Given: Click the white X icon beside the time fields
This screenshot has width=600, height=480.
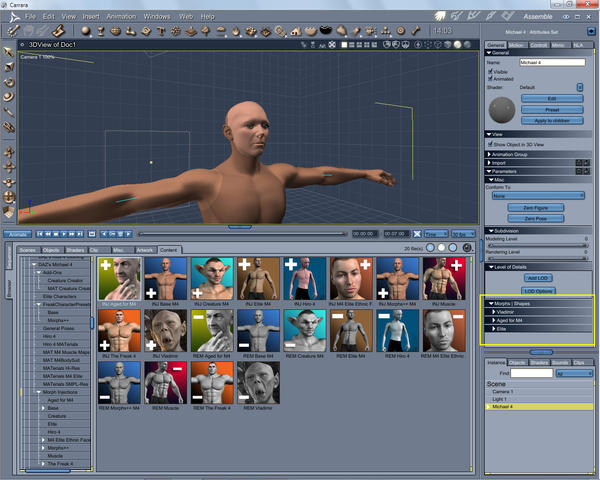Looking at the screenshot, I should click(x=417, y=233).
